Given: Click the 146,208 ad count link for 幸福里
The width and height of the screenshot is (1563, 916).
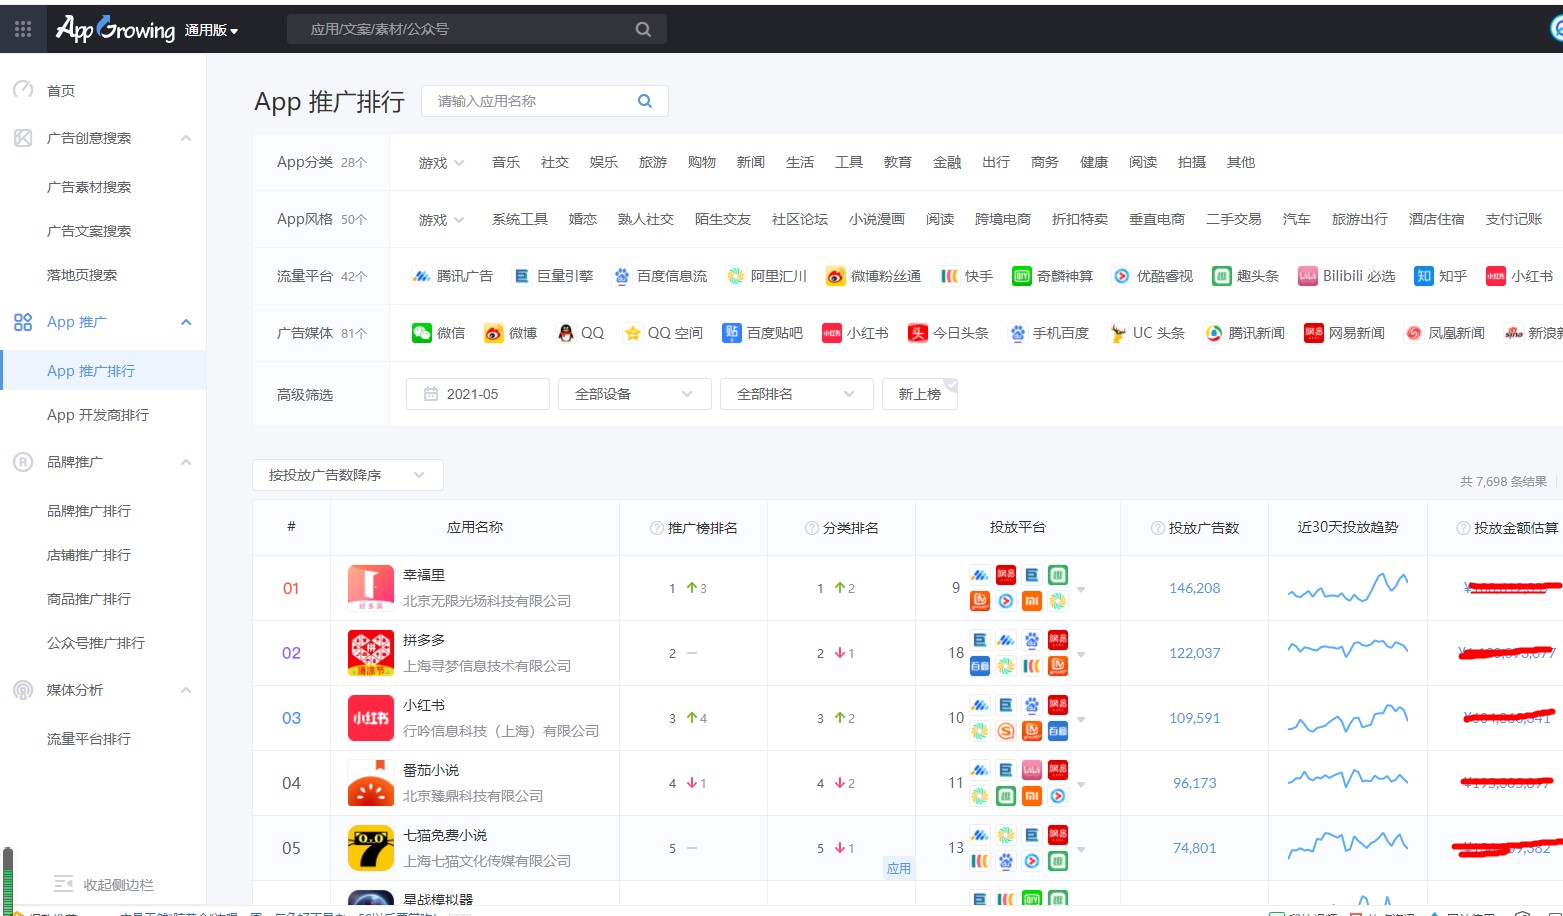Looking at the screenshot, I should 1194,588.
